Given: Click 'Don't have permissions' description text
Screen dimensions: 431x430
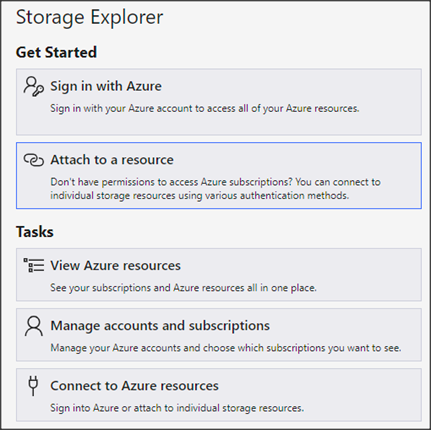Looking at the screenshot, I should [215, 182].
